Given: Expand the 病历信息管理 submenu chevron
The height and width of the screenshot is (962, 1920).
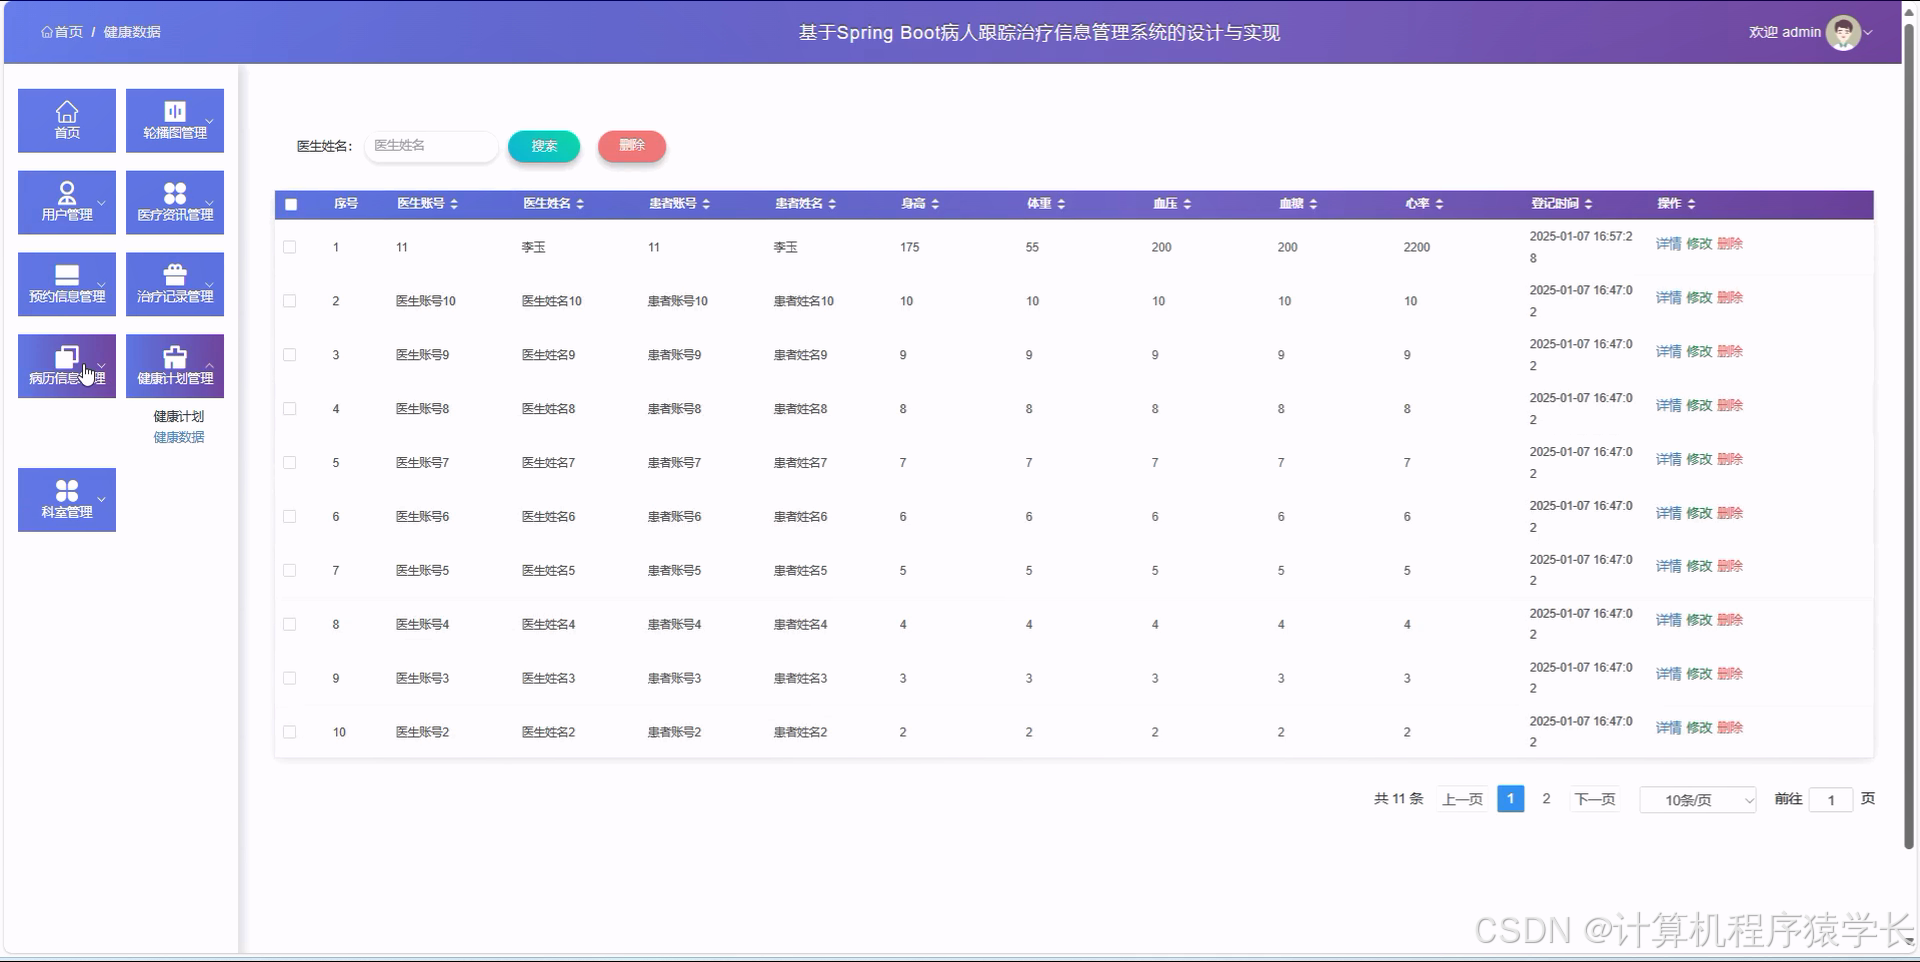Looking at the screenshot, I should coord(101,366).
